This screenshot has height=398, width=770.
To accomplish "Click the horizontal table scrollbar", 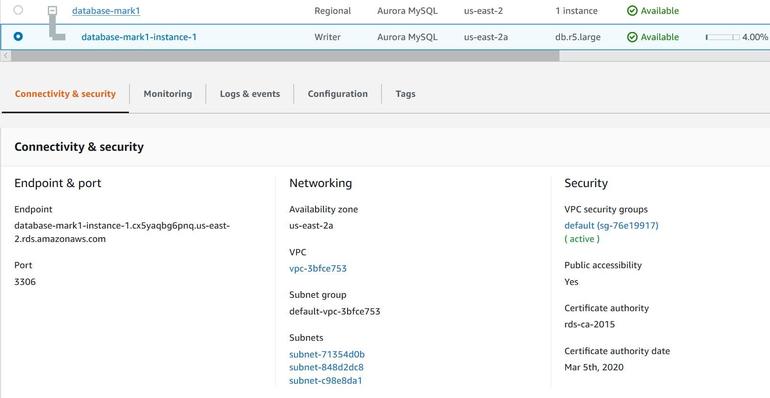I will 285,56.
